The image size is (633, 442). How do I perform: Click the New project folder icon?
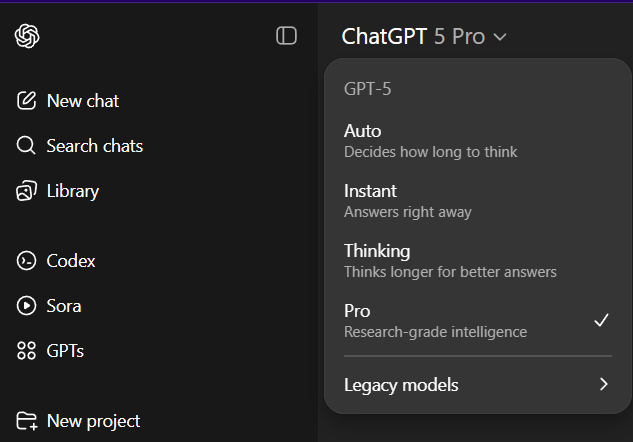tap(27, 421)
